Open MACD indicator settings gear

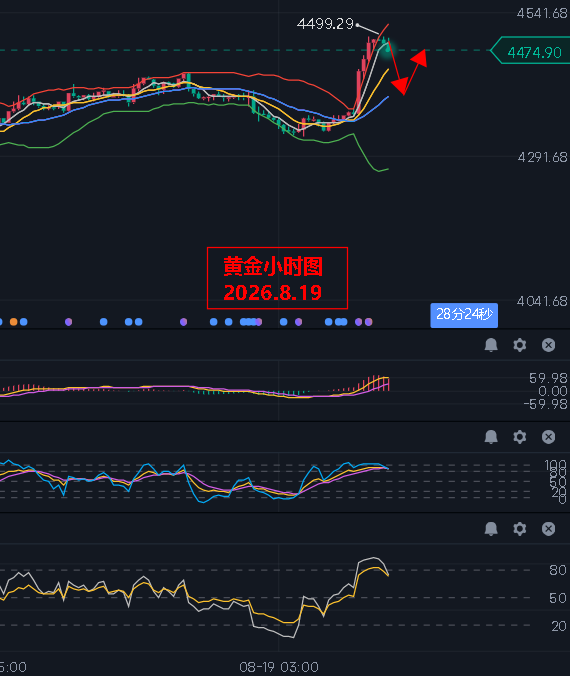(520, 345)
